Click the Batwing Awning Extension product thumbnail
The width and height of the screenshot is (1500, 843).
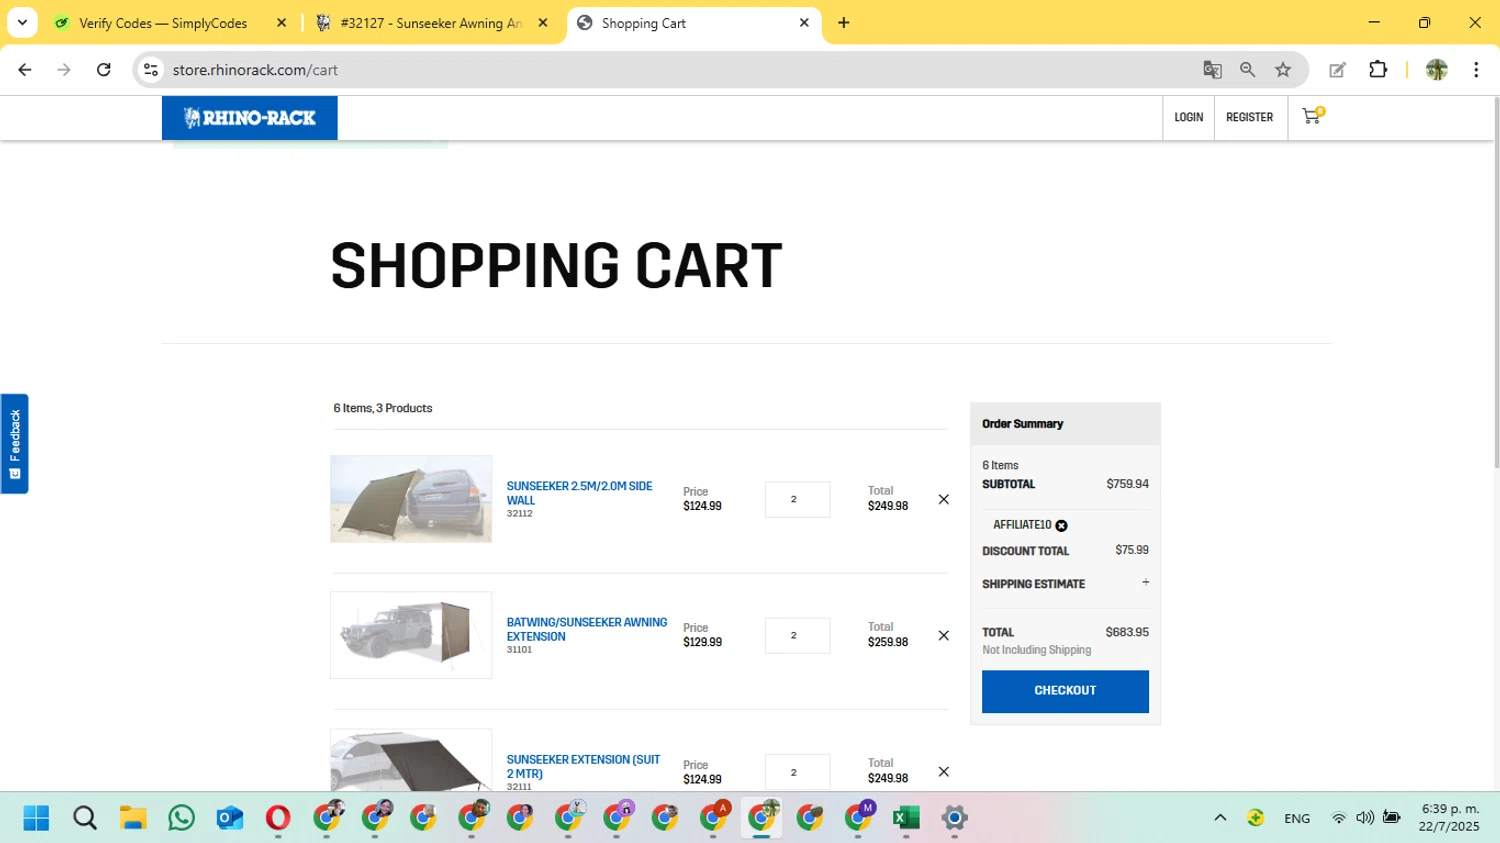pyautogui.click(x=411, y=635)
